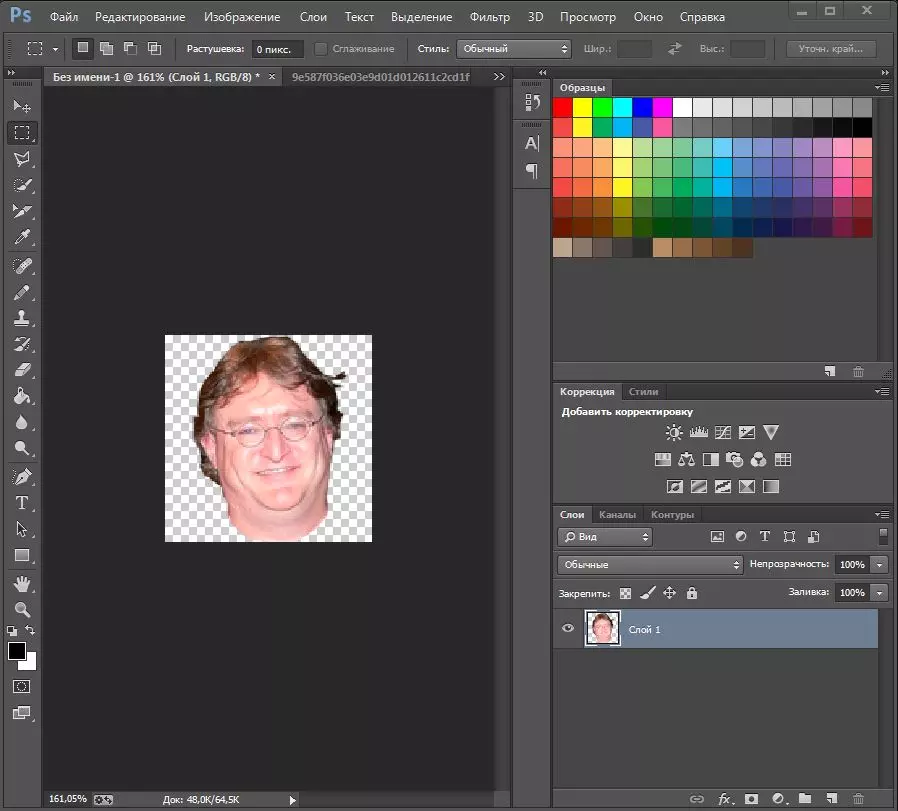
Task: Switch to the Каналы tab
Action: click(x=617, y=515)
